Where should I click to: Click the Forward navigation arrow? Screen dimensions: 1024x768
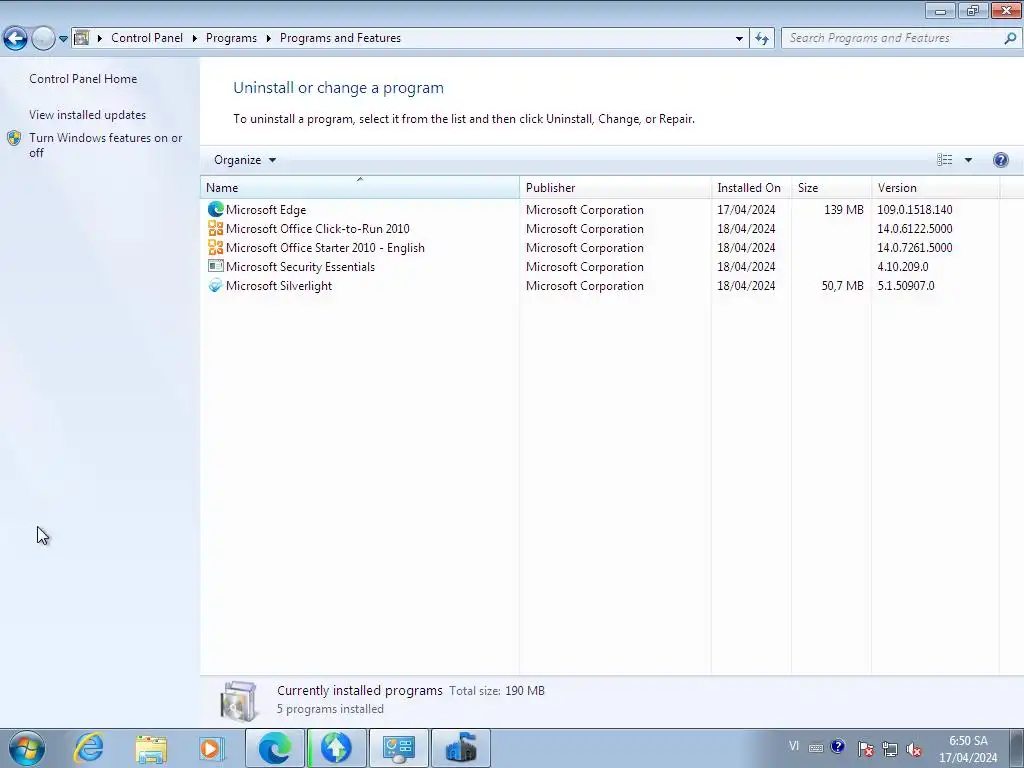click(43, 39)
